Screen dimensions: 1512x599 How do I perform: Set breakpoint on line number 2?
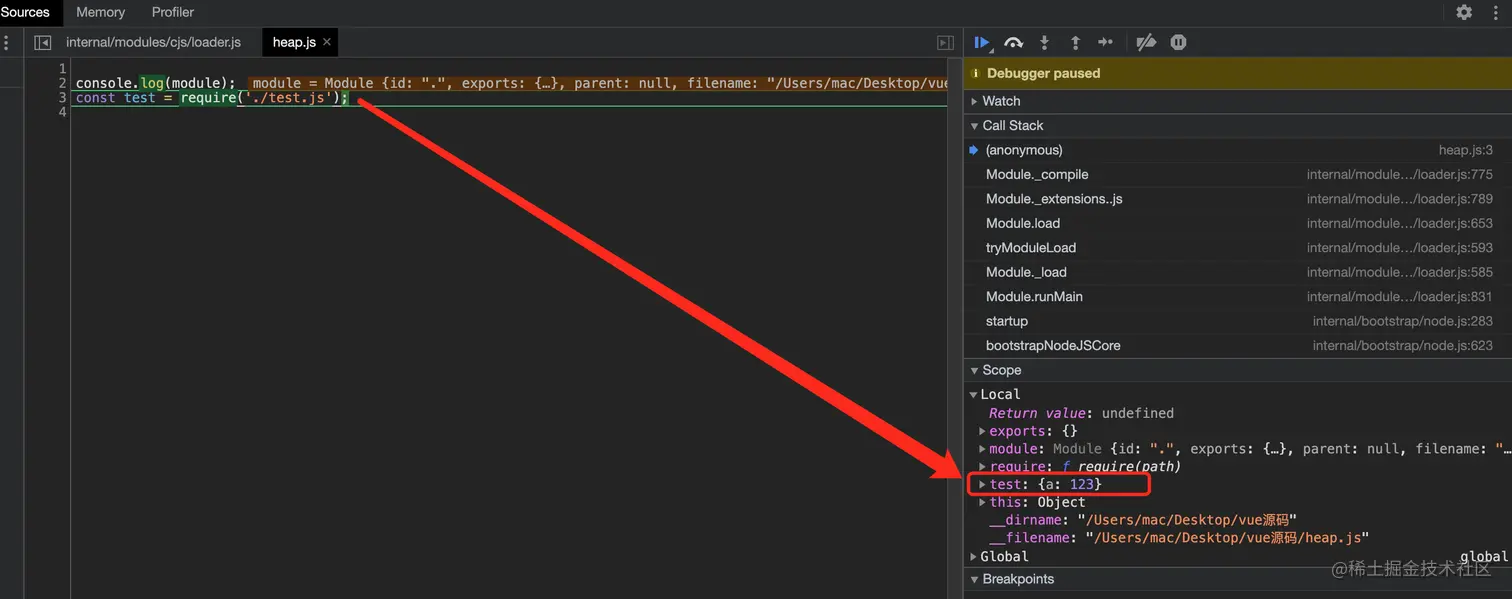(x=63, y=83)
